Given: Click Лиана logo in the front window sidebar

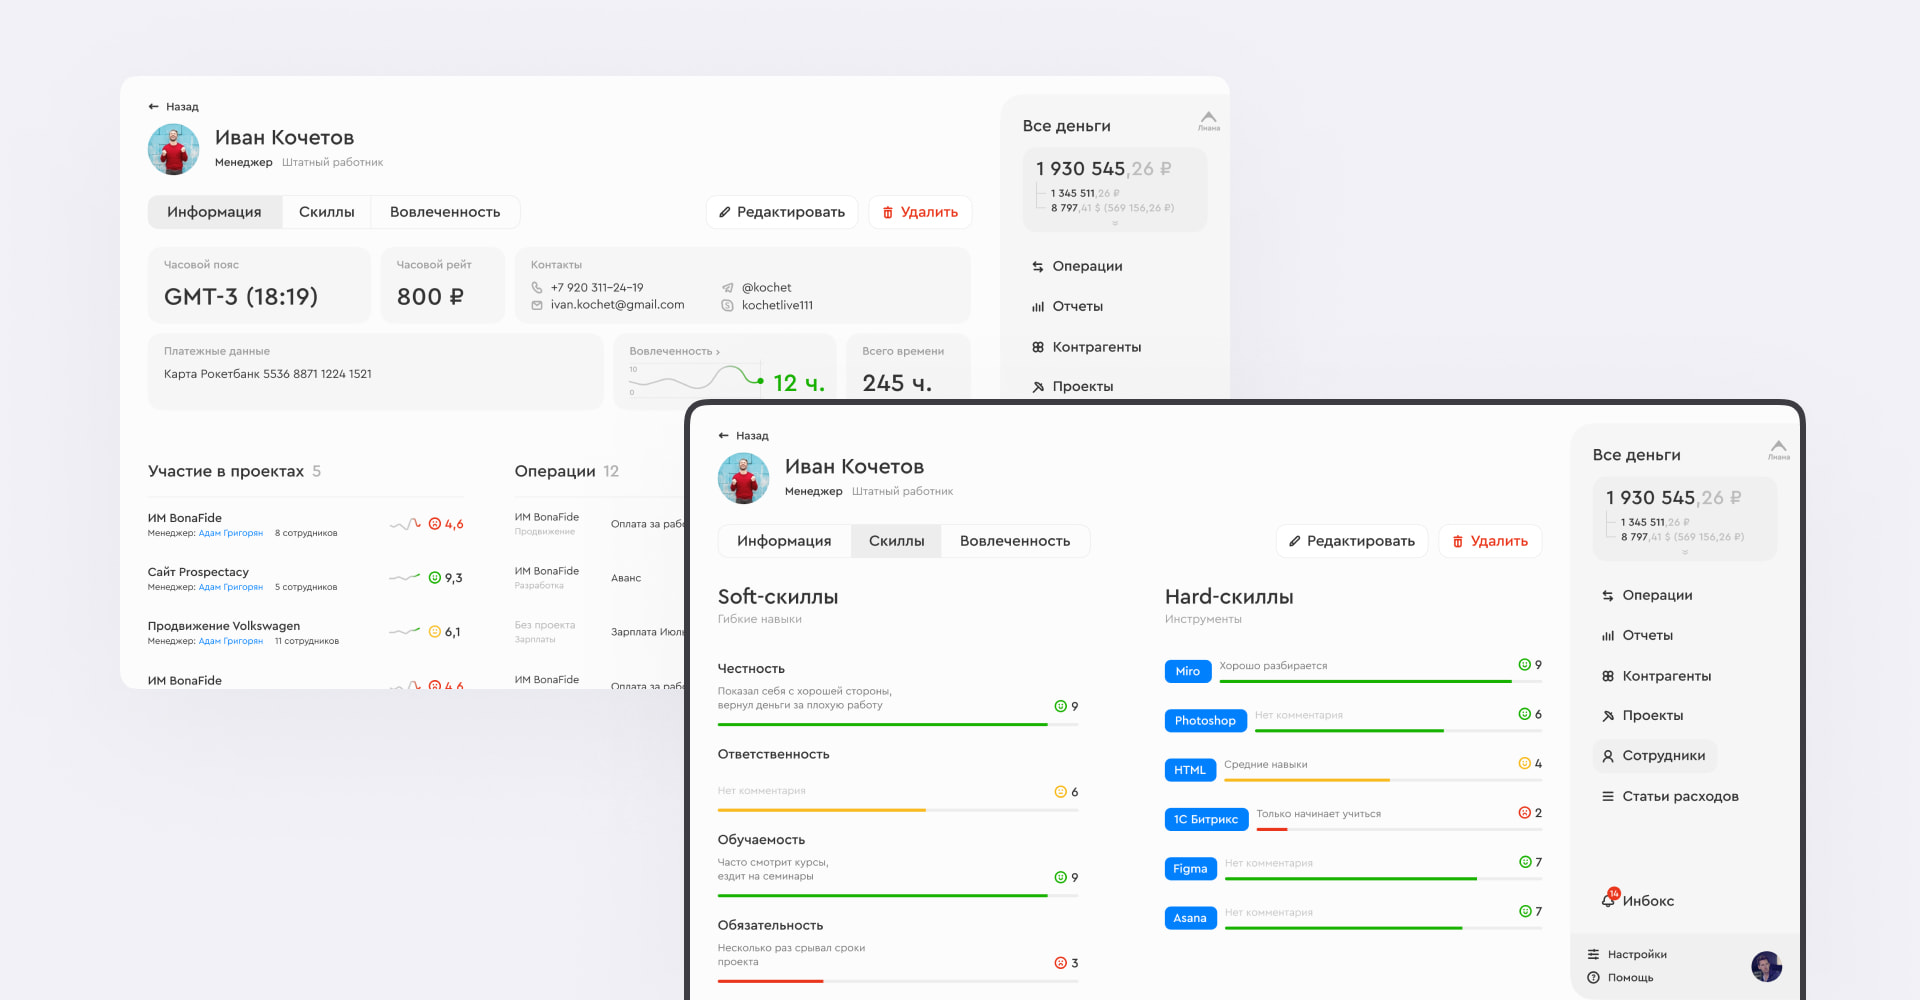Looking at the screenshot, I should 1779,450.
